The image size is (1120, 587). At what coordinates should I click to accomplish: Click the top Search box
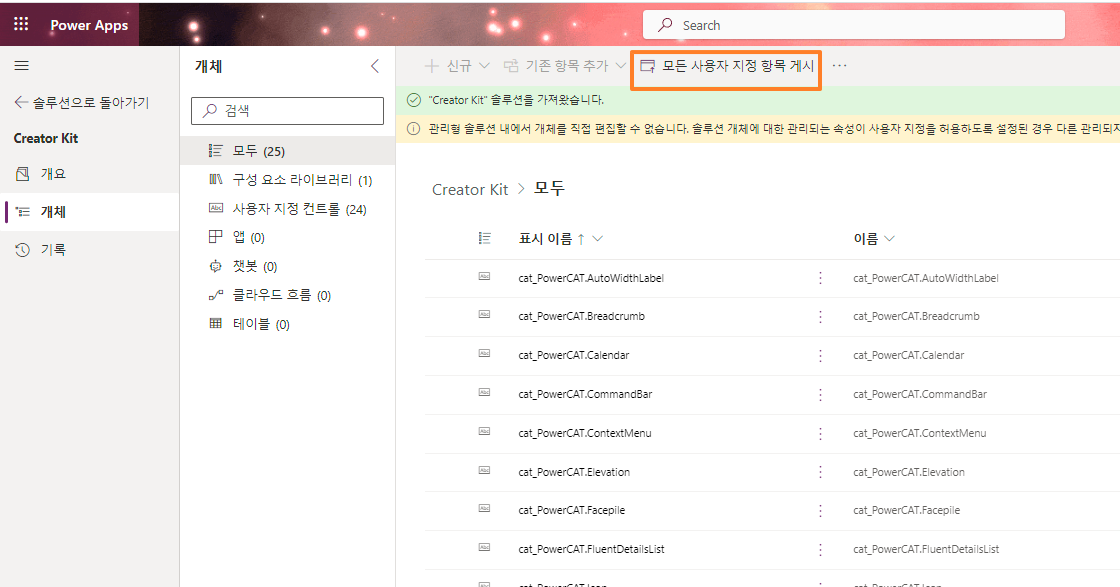854,25
